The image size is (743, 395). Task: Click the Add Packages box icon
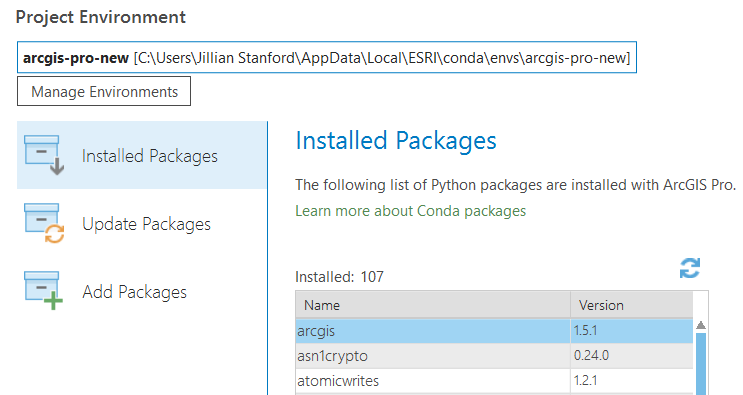coord(44,290)
